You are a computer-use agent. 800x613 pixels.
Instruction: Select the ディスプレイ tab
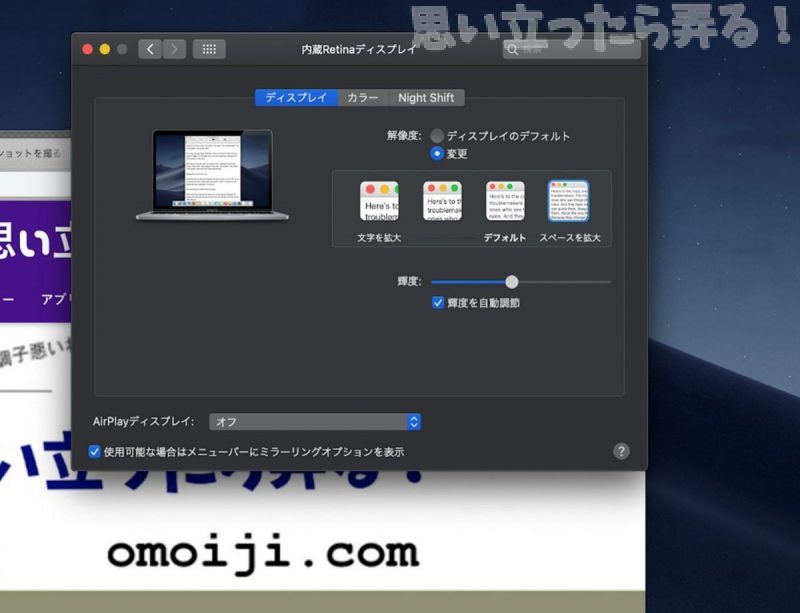click(296, 98)
